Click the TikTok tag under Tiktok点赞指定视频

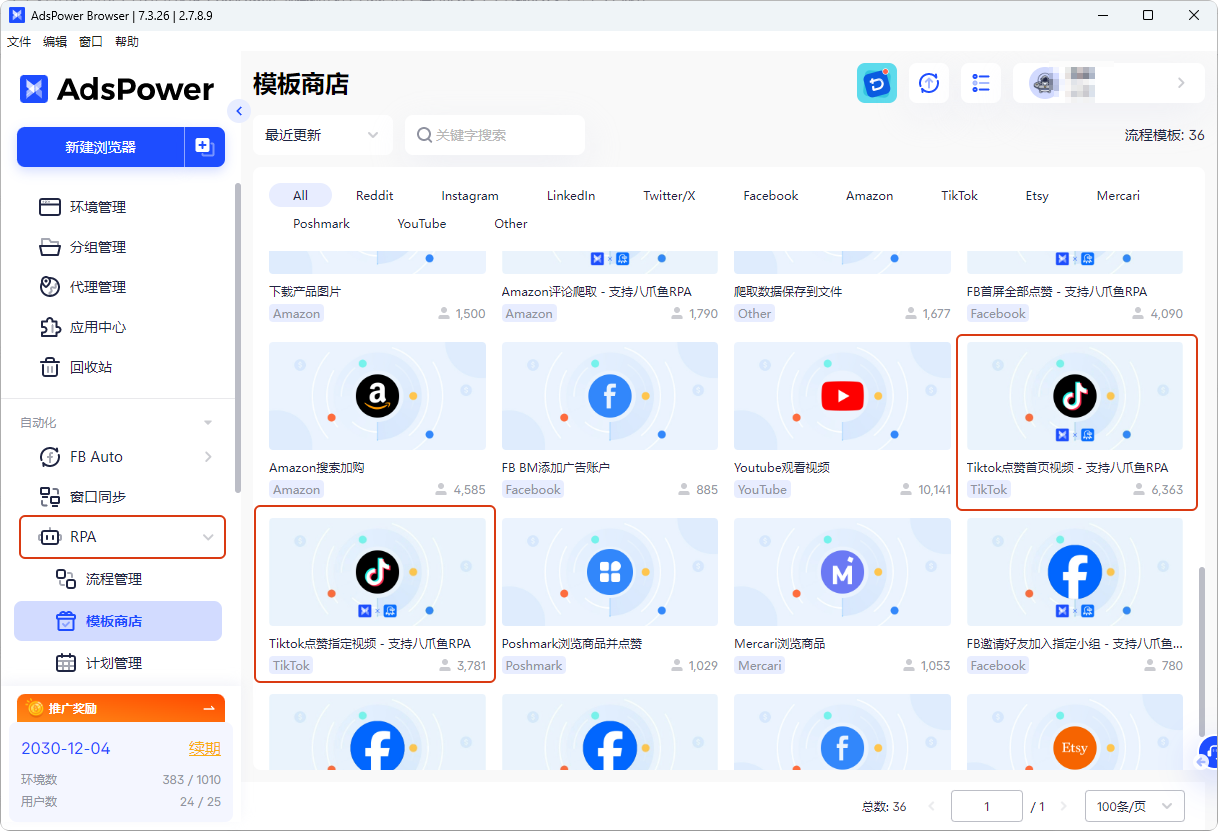click(x=291, y=665)
